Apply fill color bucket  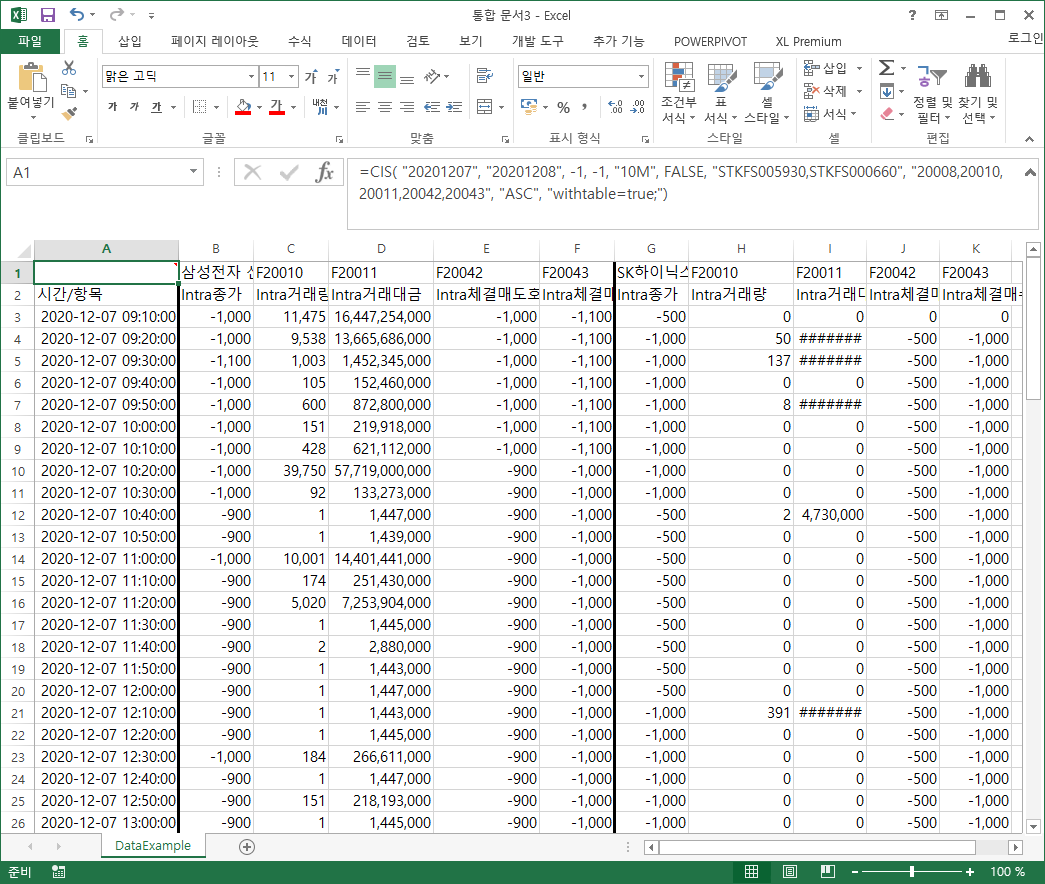tap(243, 107)
